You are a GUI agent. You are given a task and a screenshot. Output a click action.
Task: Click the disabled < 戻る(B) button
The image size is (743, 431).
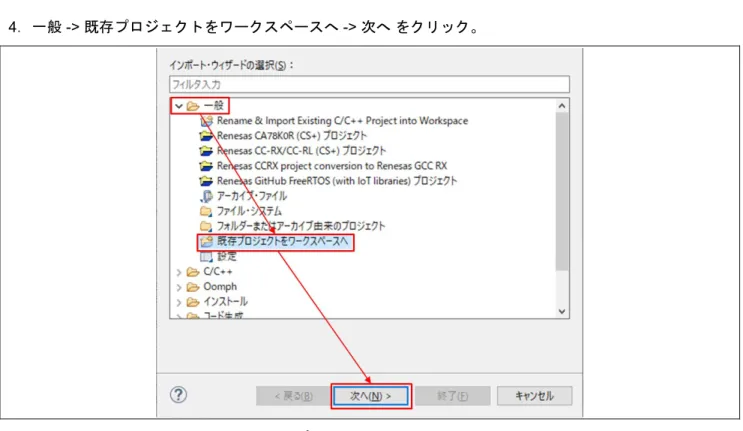(x=293, y=396)
